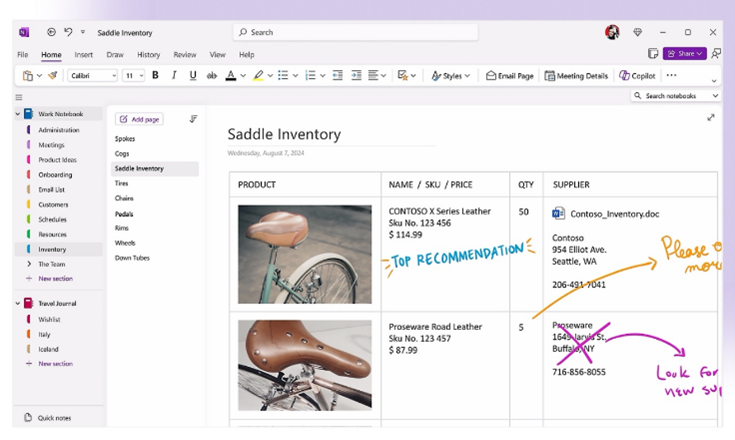
Task: Open Quick notes
Action: pyautogui.click(x=48, y=418)
